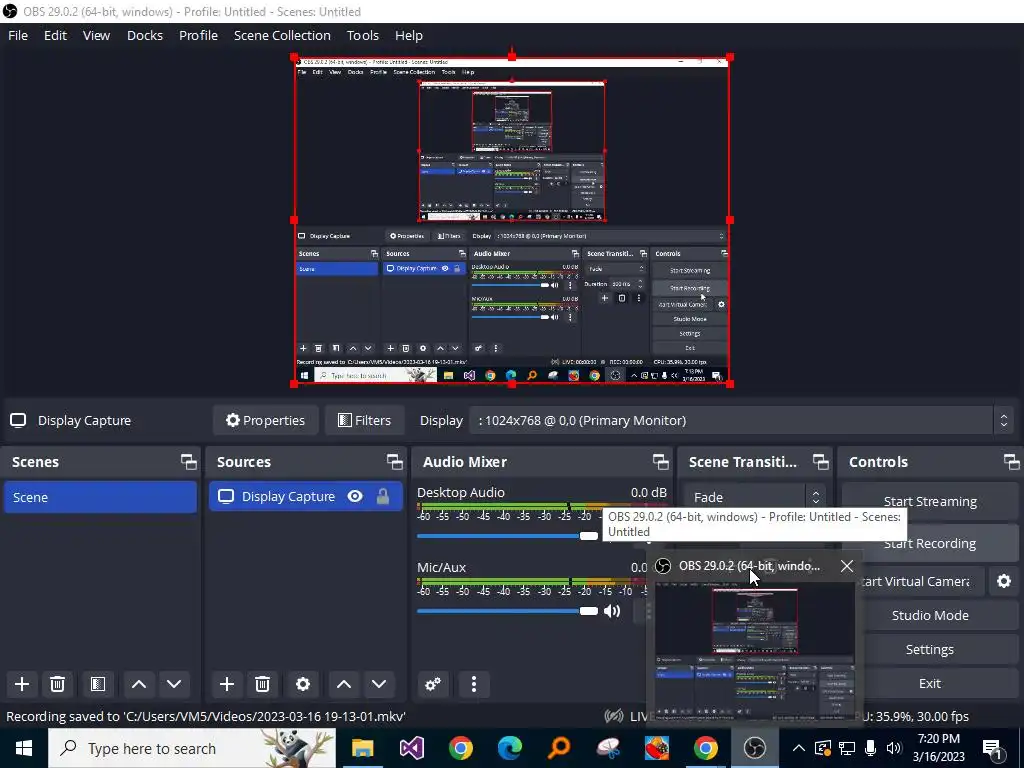Open the Tools menu
The height and width of the screenshot is (768, 1024).
click(x=362, y=35)
